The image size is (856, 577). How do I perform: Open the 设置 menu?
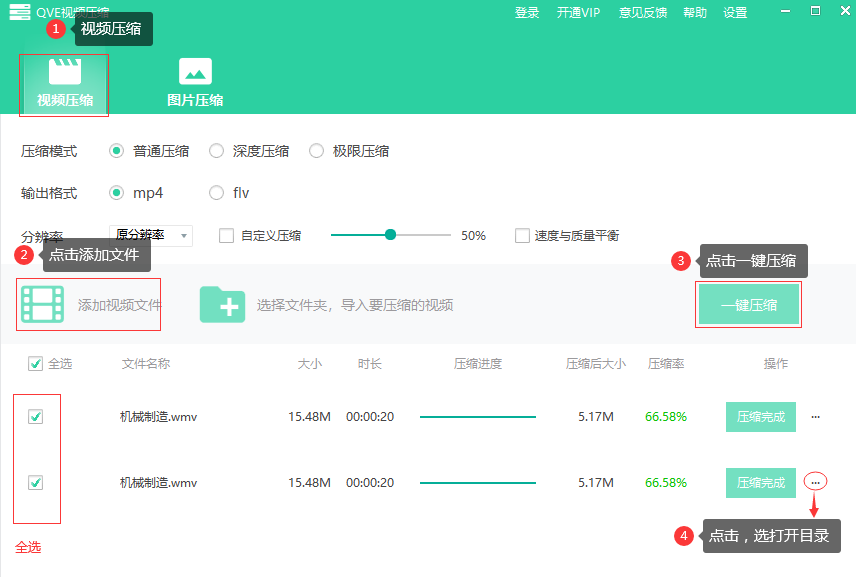[735, 13]
